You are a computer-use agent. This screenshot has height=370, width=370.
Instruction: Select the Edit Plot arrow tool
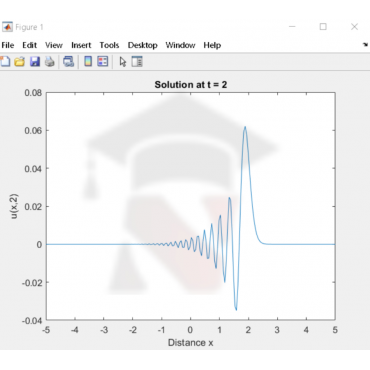point(123,62)
